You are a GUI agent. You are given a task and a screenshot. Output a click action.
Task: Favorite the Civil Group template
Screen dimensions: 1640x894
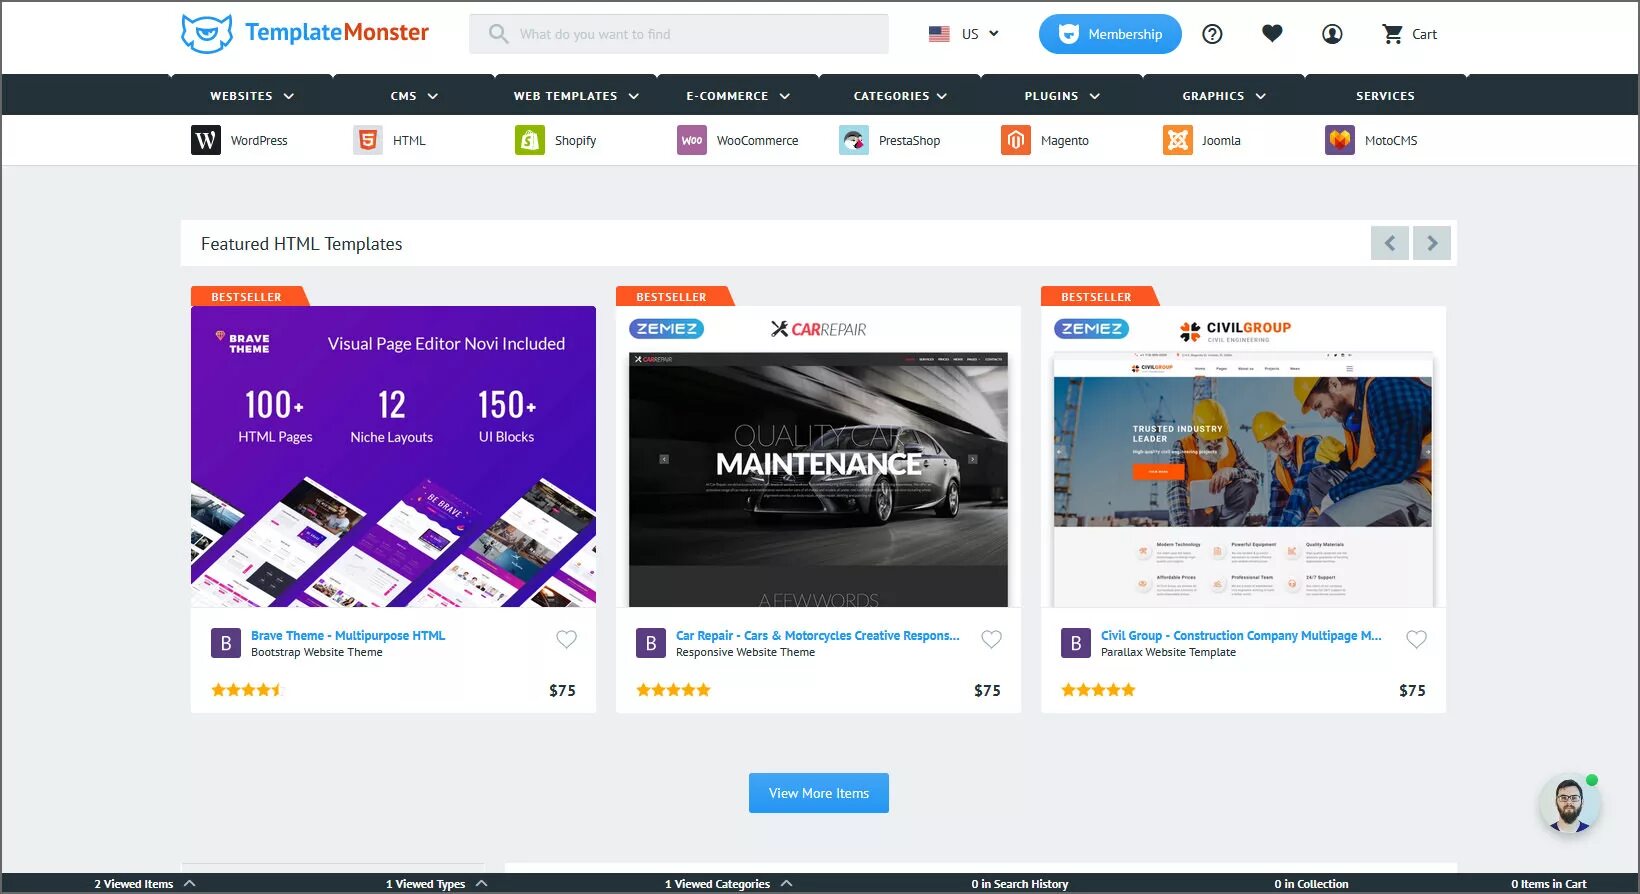[x=1416, y=639]
